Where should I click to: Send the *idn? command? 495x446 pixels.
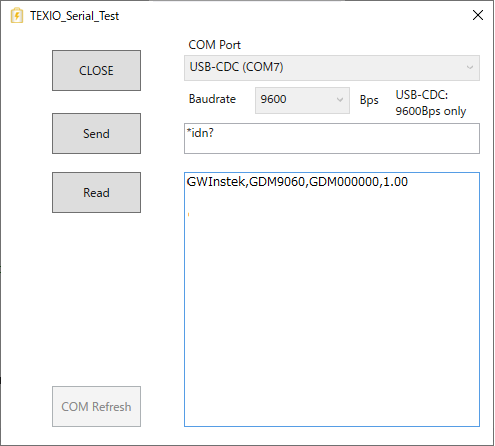(96, 133)
